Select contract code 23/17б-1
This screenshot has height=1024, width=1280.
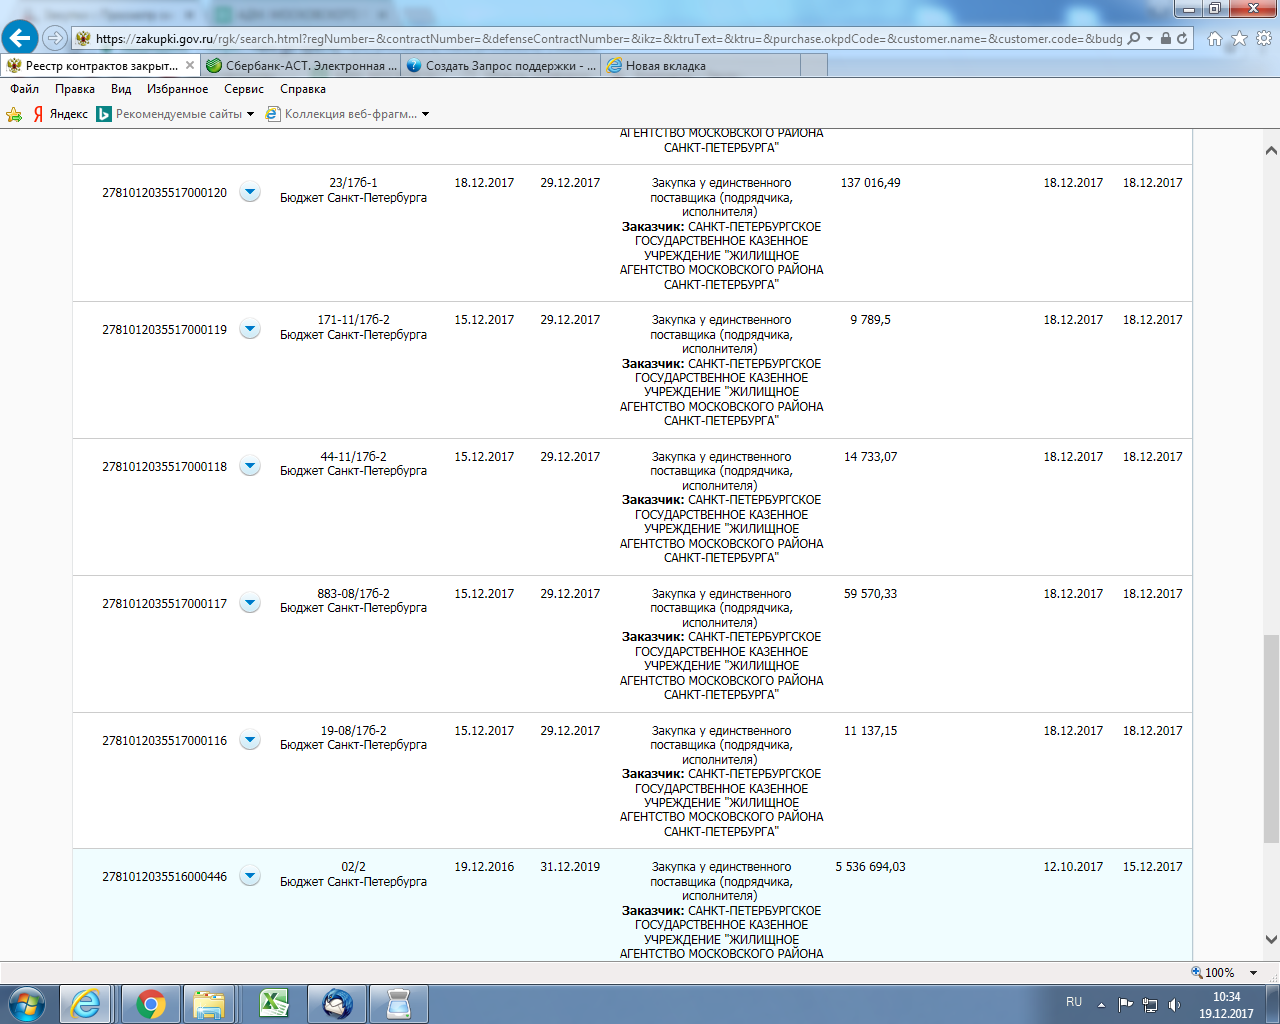click(353, 183)
